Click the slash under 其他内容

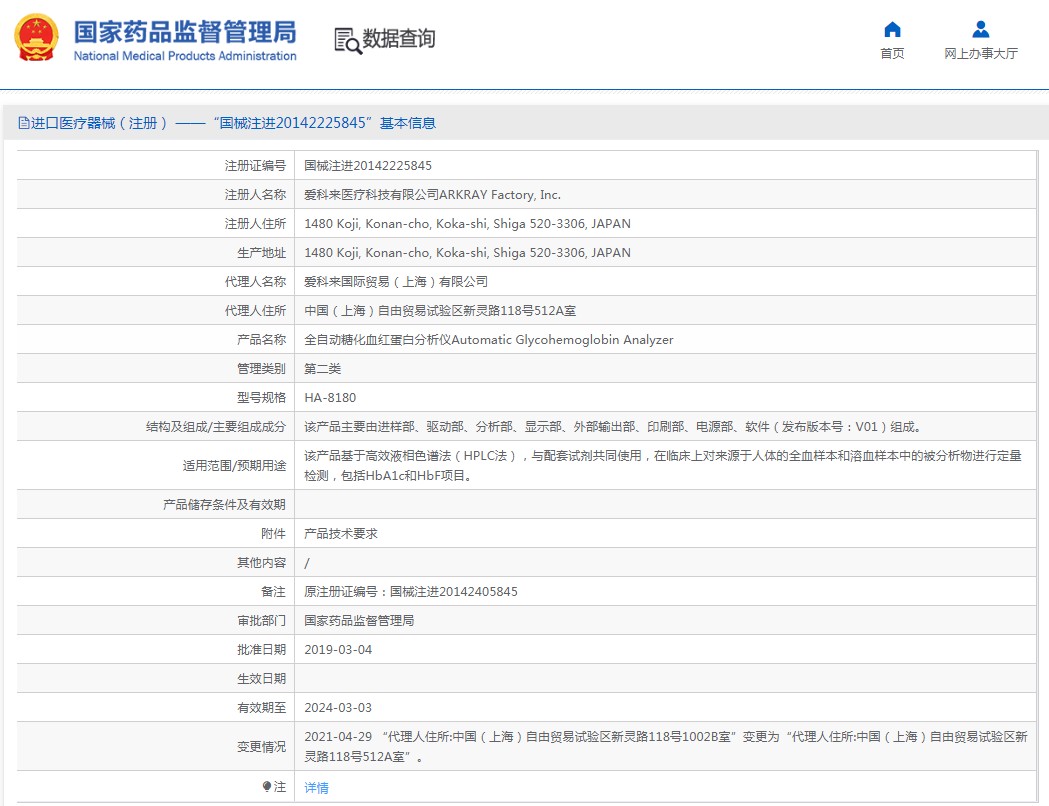307,563
